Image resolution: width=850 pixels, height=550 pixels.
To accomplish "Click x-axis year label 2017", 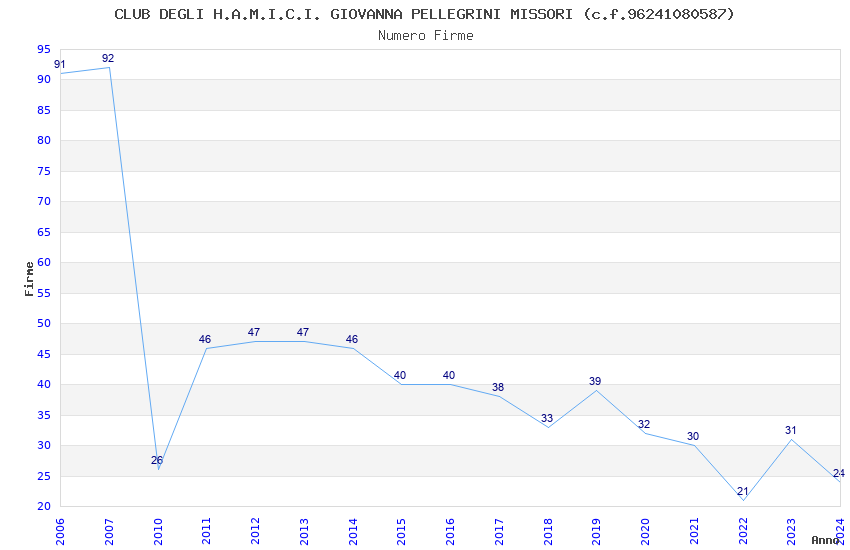I will click(x=499, y=531).
